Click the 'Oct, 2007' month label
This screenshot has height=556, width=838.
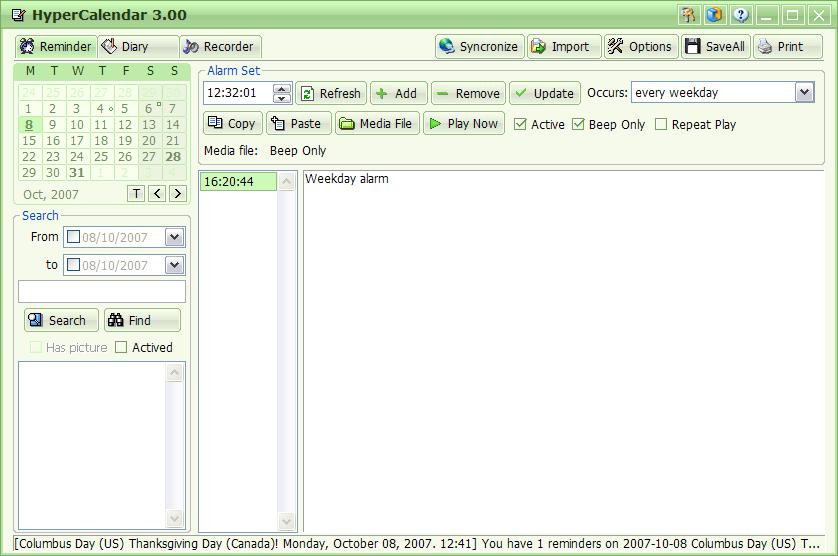pos(51,195)
